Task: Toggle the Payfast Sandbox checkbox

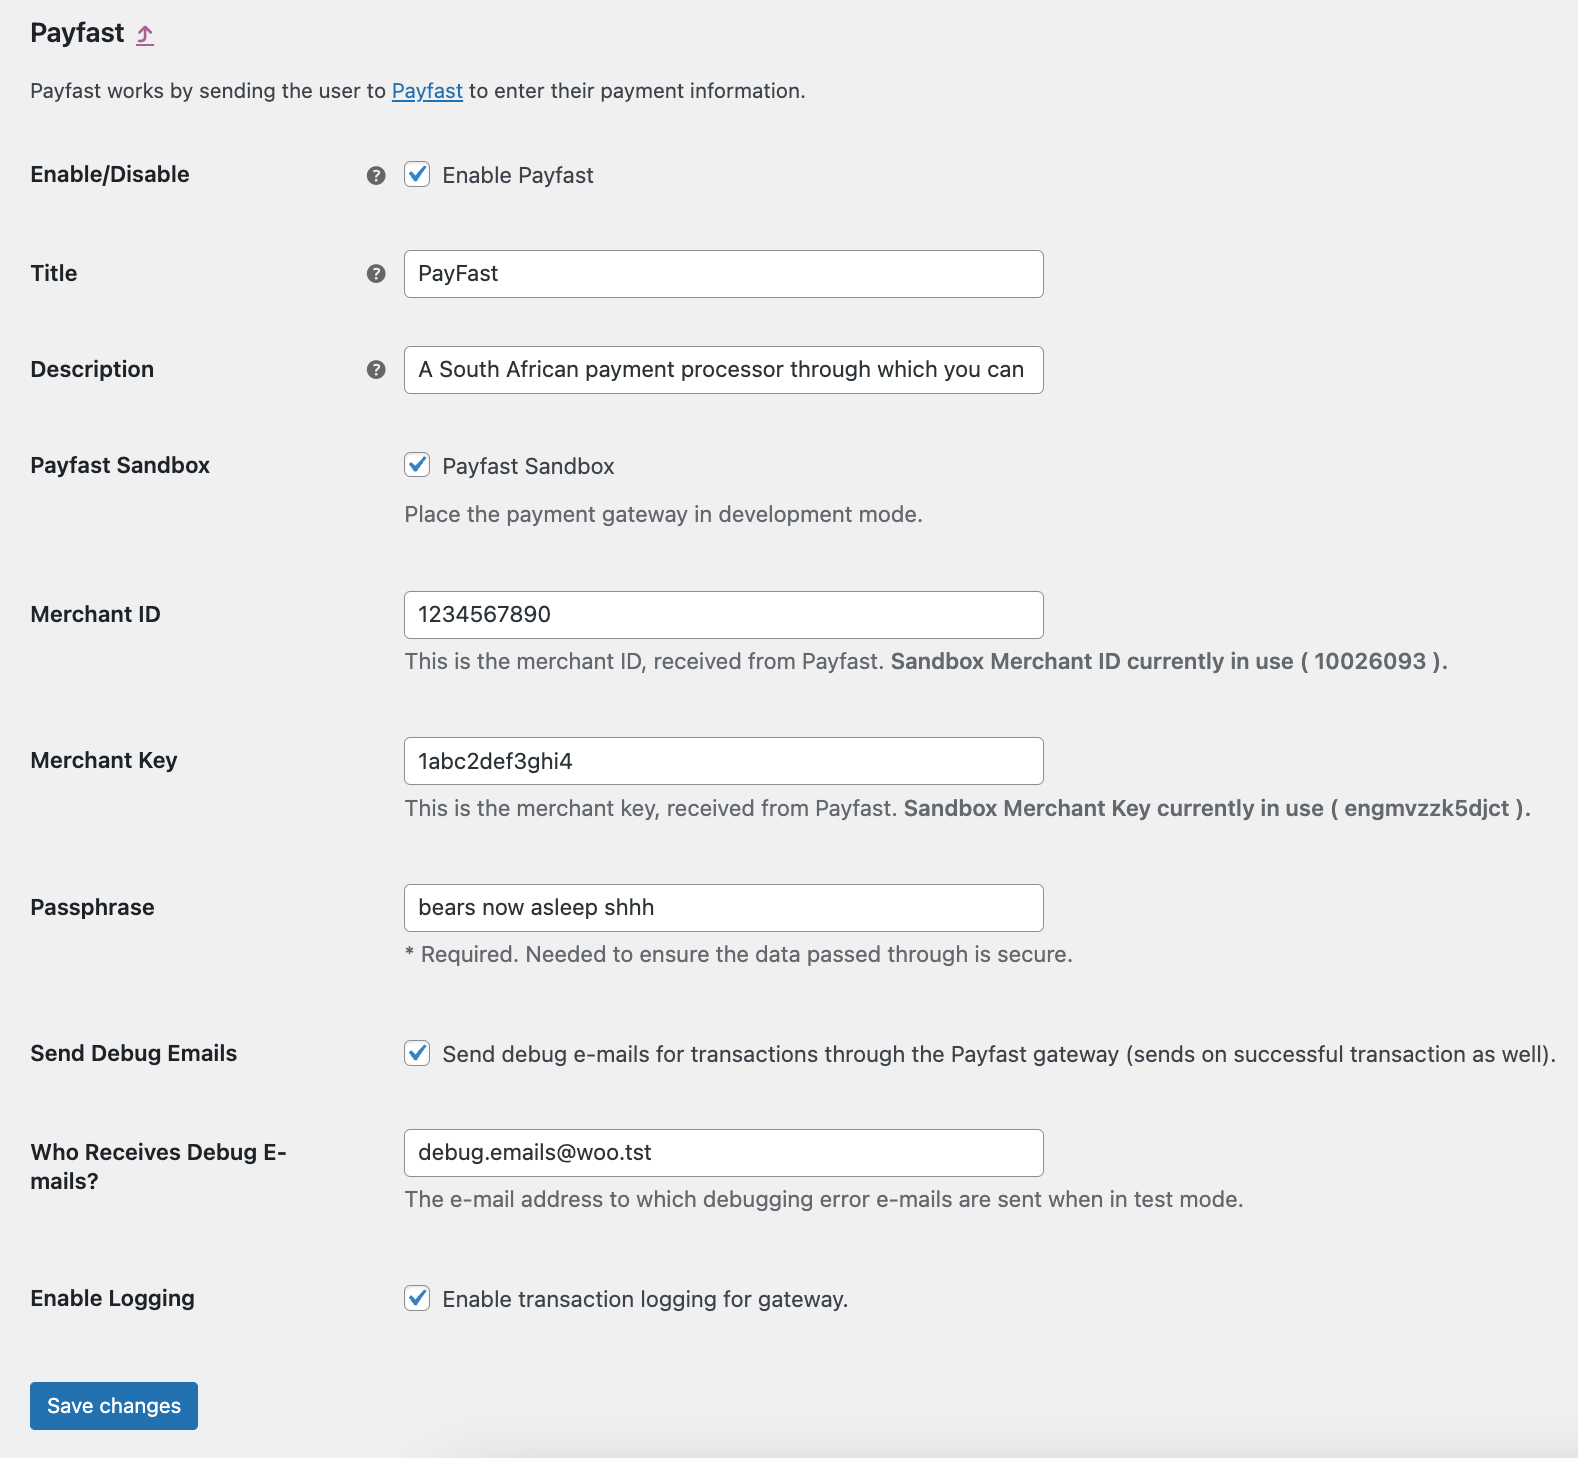Action: click(417, 465)
